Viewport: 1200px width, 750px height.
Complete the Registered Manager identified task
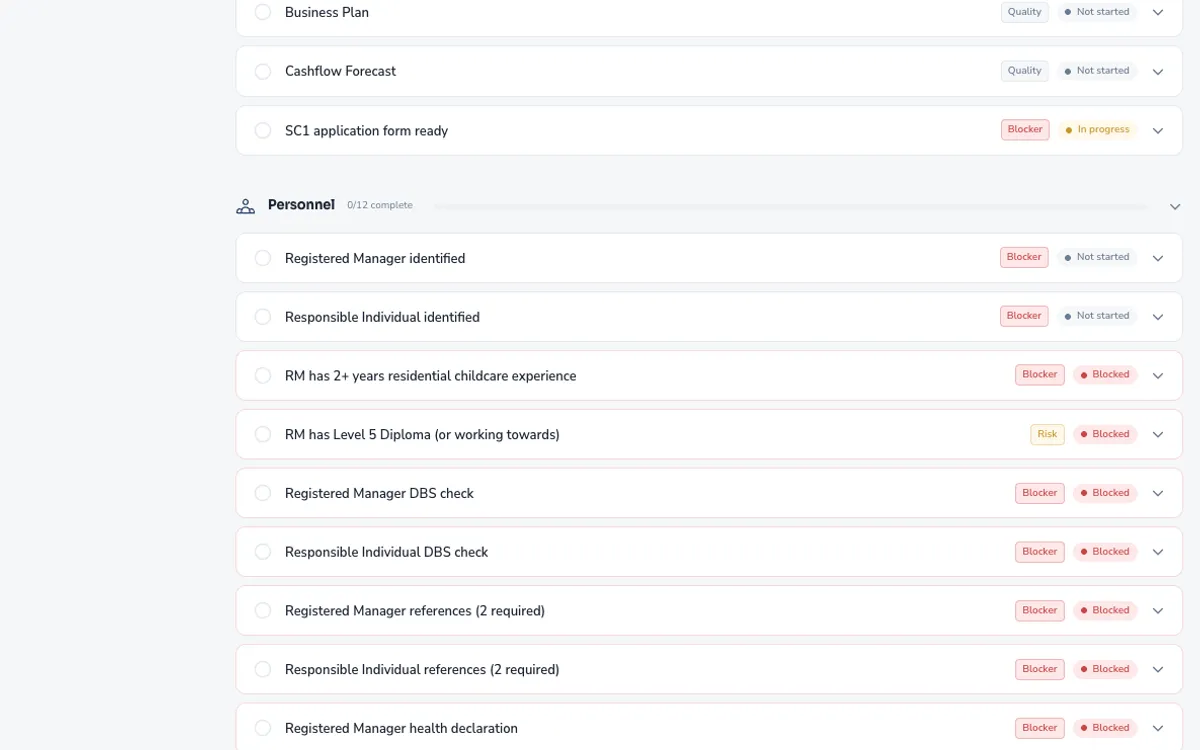click(262, 257)
